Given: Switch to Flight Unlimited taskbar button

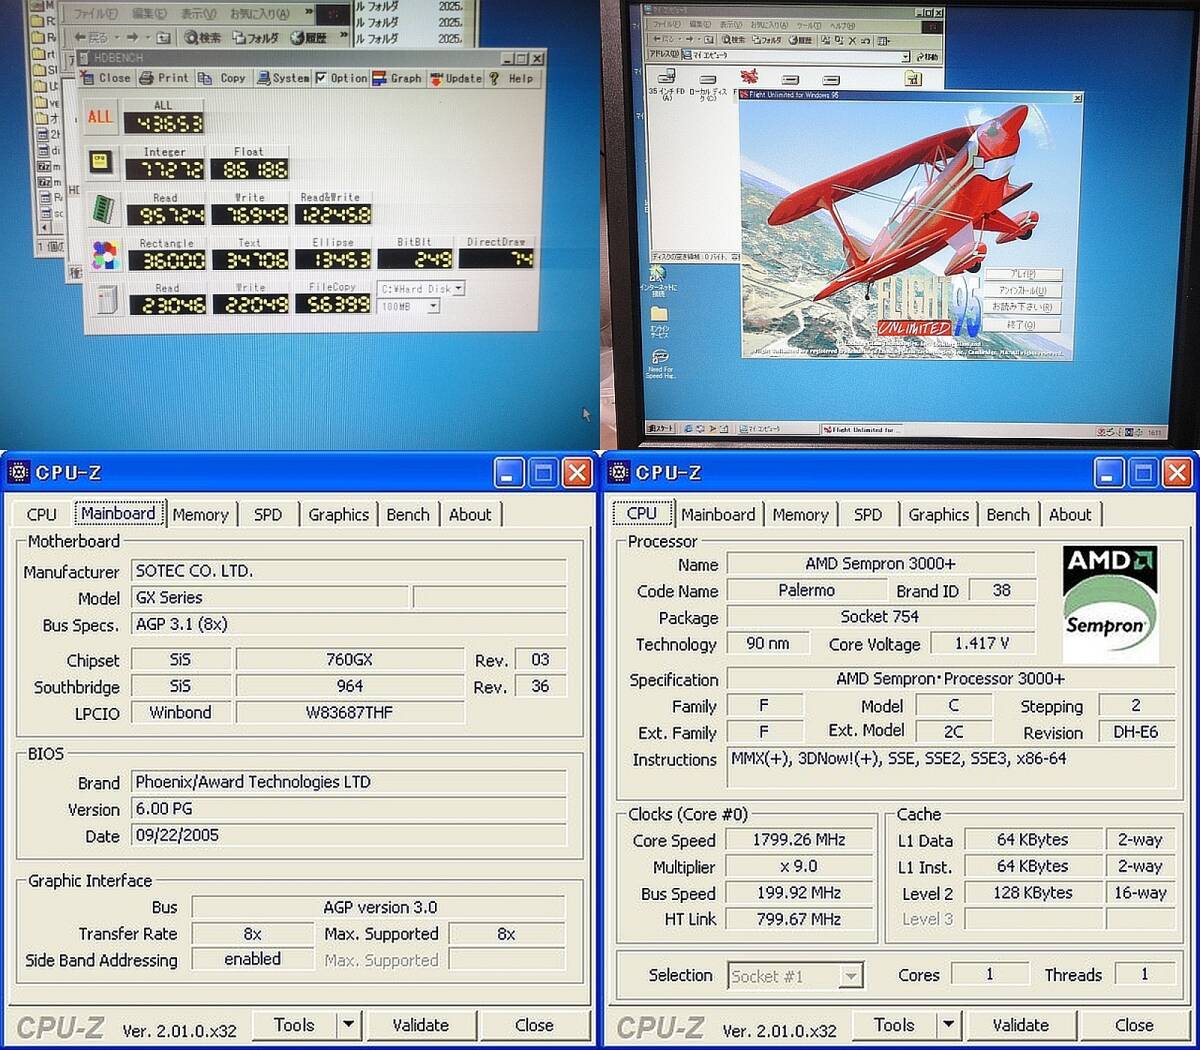Looking at the screenshot, I should coord(862,429).
